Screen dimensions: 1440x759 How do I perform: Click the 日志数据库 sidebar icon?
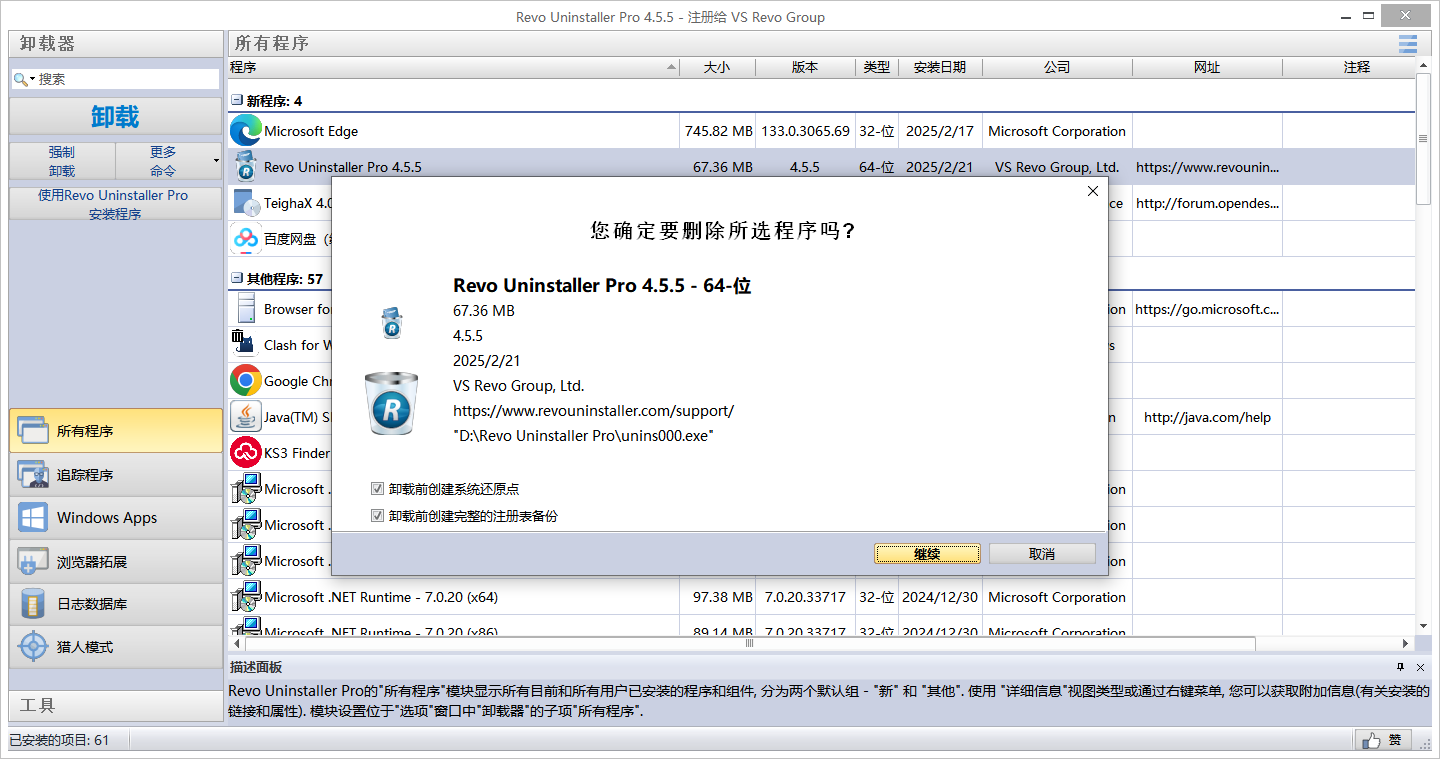click(x=33, y=604)
